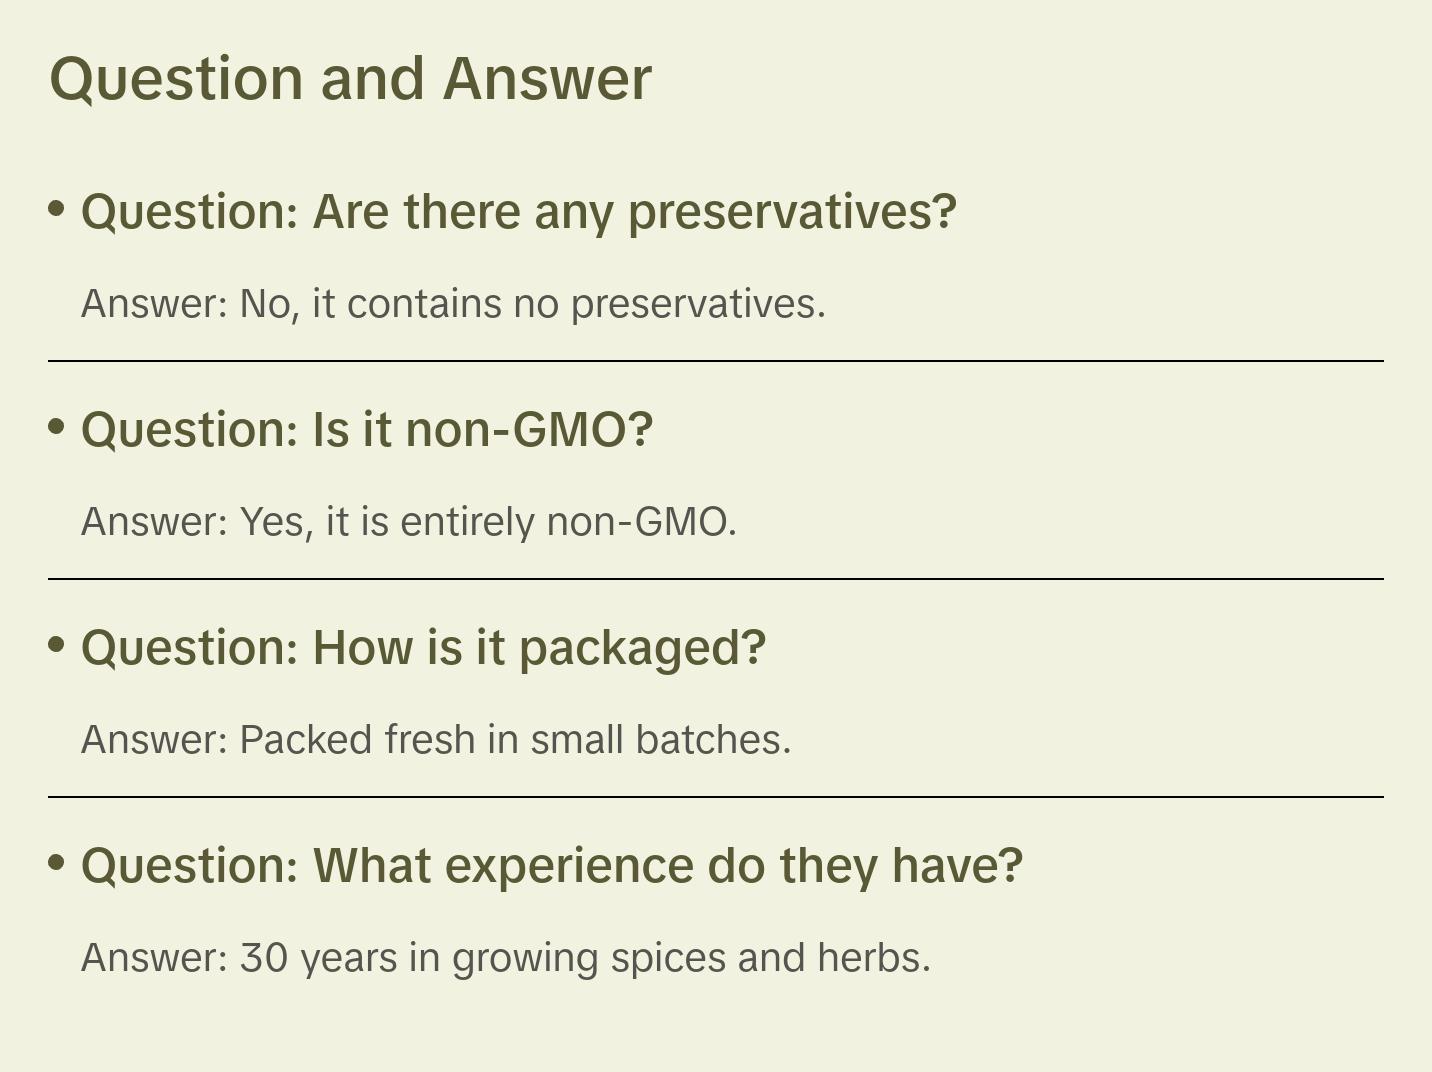
Task: Click the preservatives question text
Action: (518, 212)
